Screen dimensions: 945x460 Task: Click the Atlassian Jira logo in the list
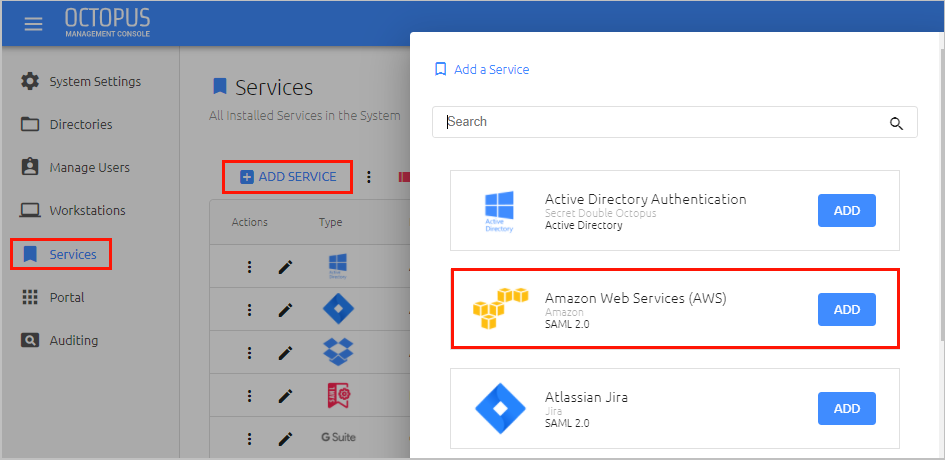click(500, 409)
